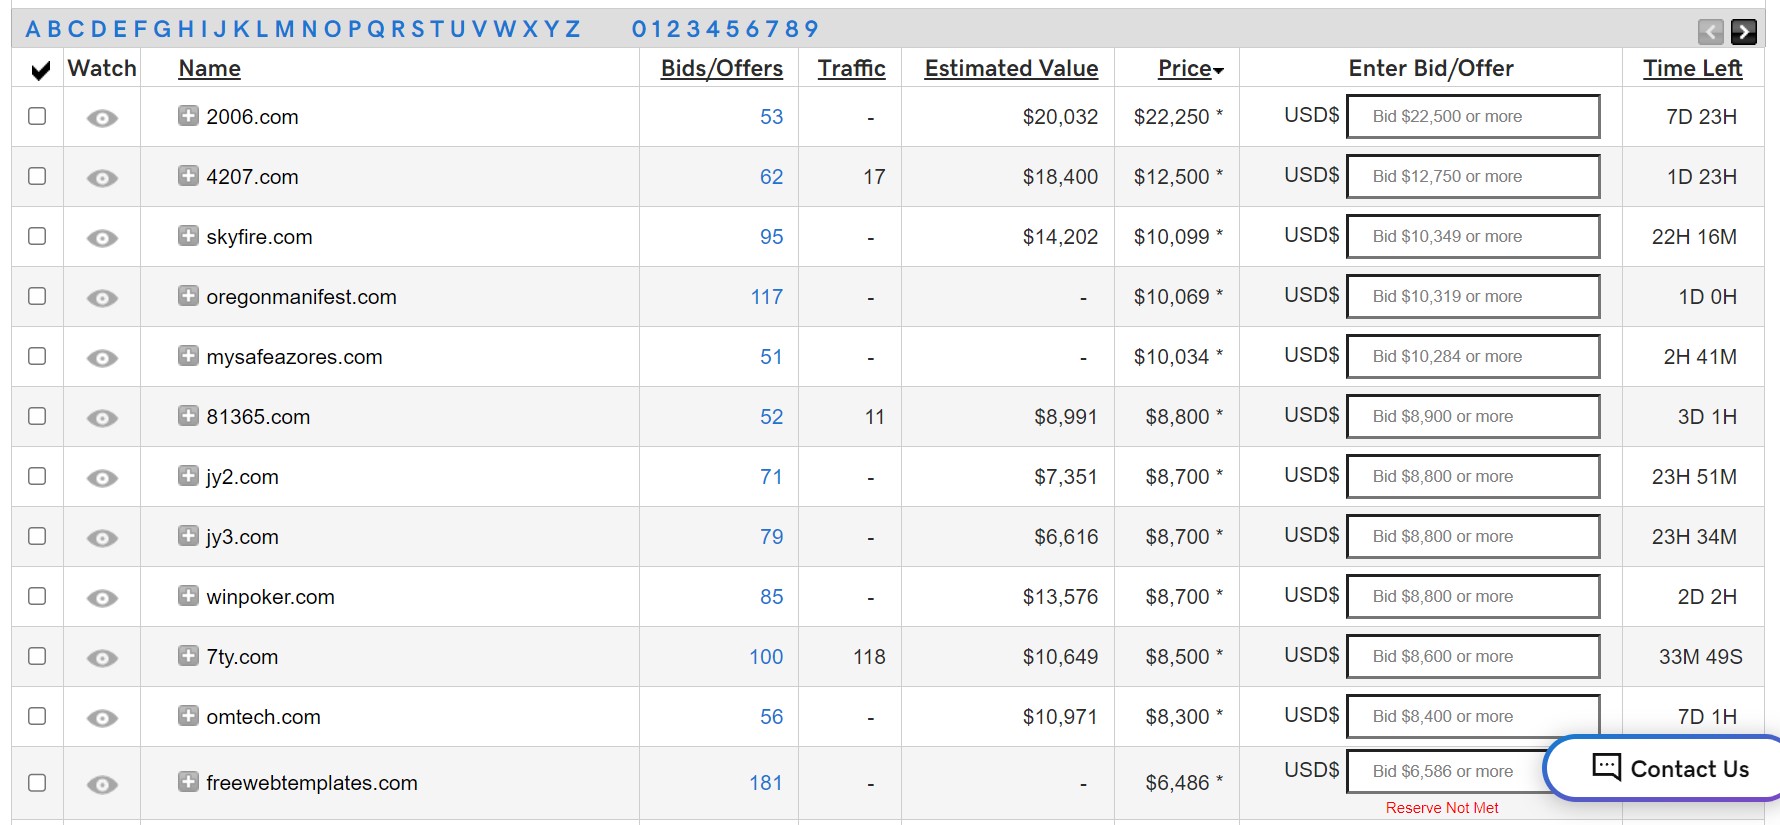Click the eye icon beside omtech.com

102,718
